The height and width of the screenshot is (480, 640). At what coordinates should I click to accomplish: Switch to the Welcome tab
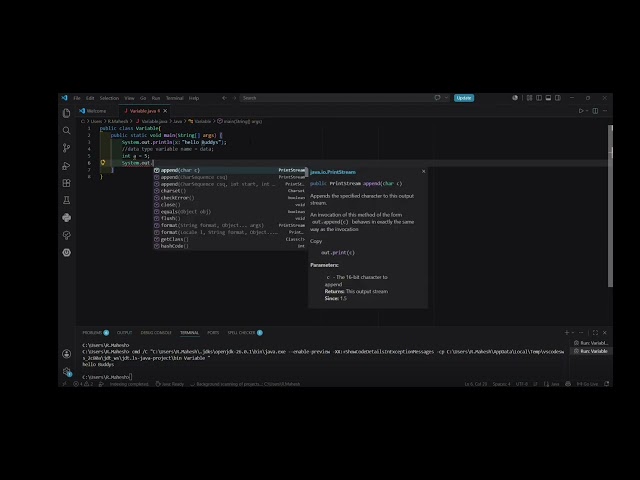96,111
